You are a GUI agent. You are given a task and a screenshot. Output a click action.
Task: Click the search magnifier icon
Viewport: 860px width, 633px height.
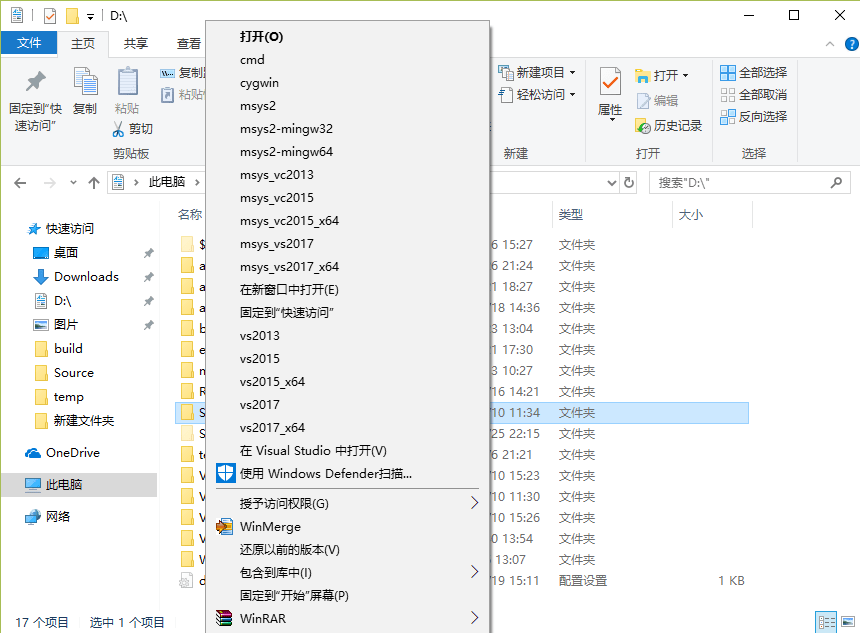click(x=836, y=182)
